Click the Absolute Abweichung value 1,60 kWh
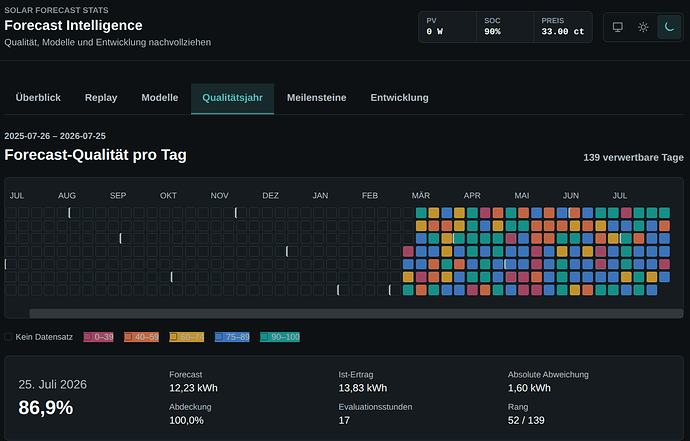 point(529,388)
